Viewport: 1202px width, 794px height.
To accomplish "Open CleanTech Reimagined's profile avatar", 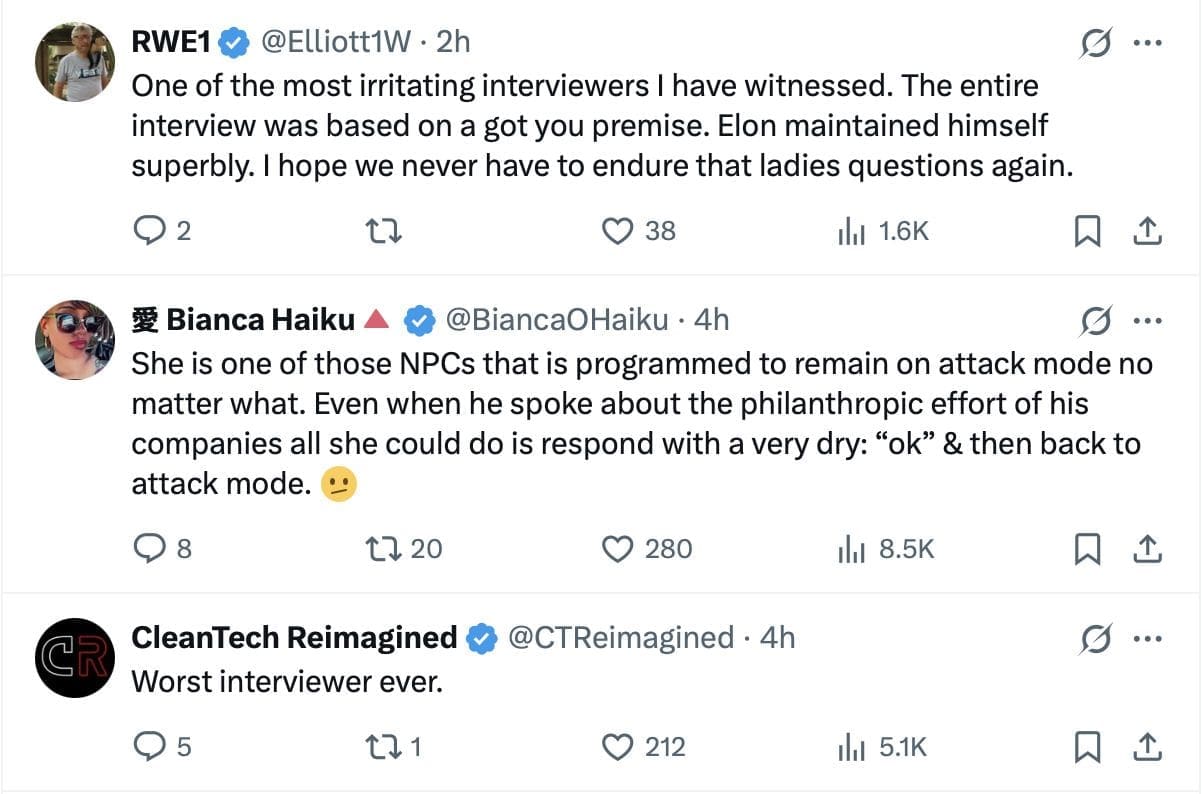I will (75, 657).
